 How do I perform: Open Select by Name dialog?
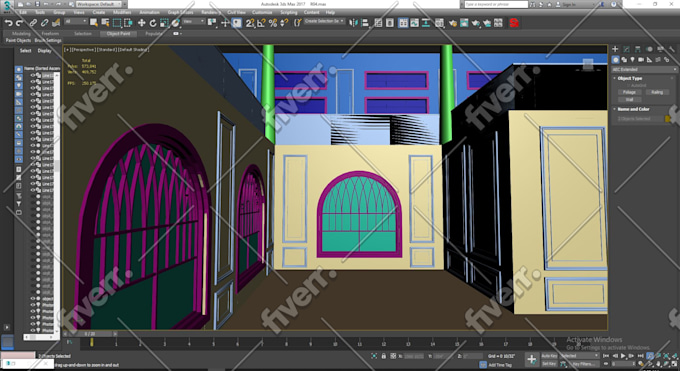(x=105, y=23)
